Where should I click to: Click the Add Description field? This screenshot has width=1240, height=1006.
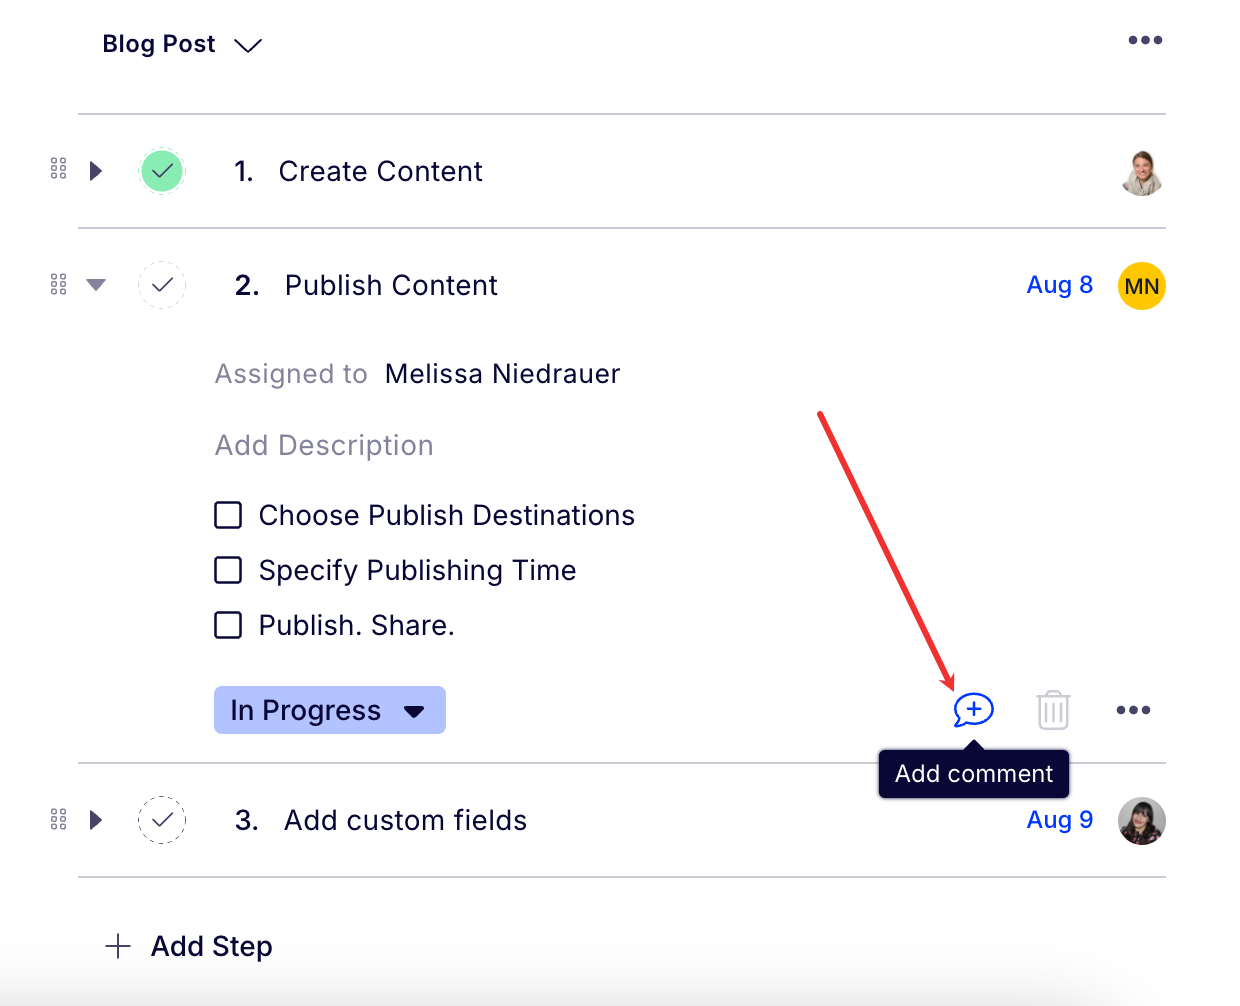[324, 445]
